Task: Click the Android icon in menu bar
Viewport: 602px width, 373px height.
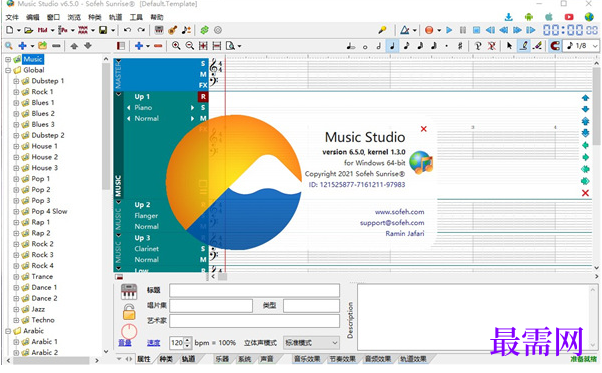Action: [x=529, y=17]
